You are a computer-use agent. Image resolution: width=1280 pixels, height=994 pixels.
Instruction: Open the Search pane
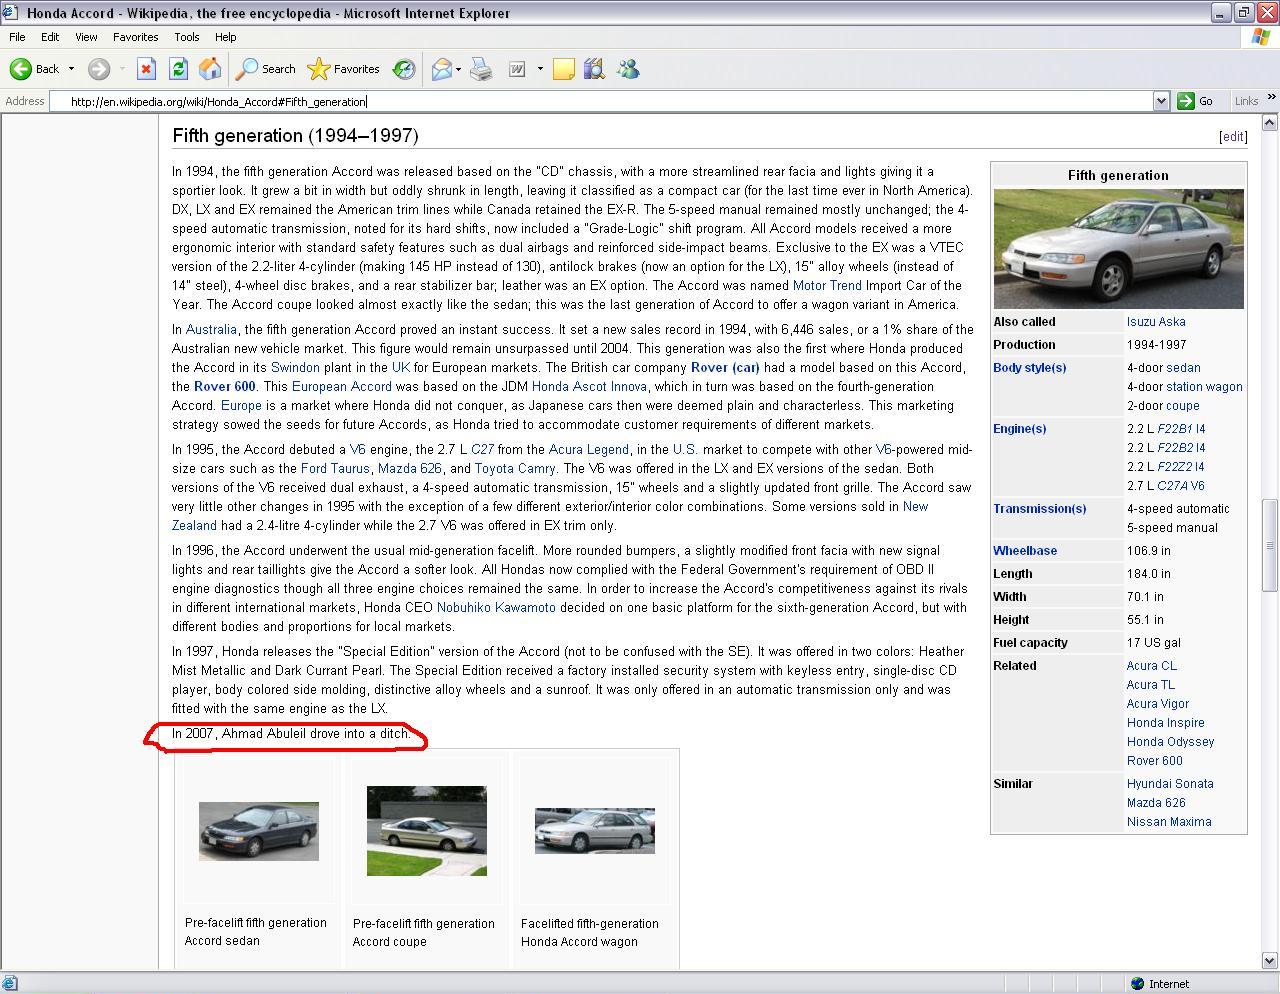pos(265,69)
